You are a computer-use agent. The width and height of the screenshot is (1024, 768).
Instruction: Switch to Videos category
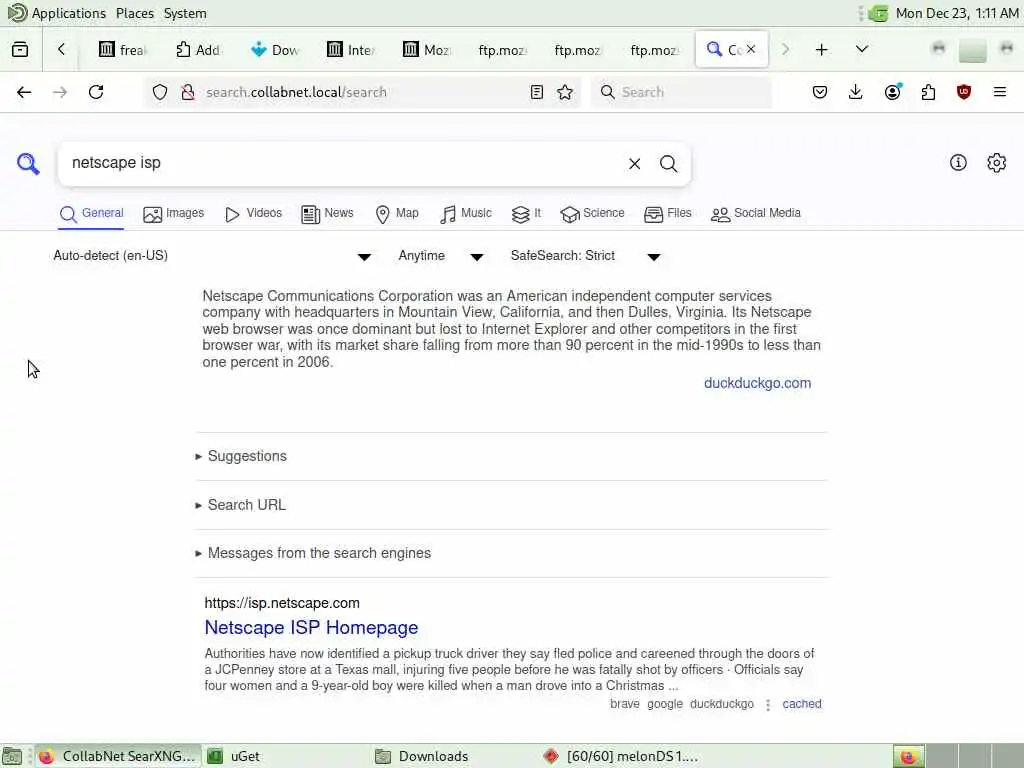click(x=253, y=214)
